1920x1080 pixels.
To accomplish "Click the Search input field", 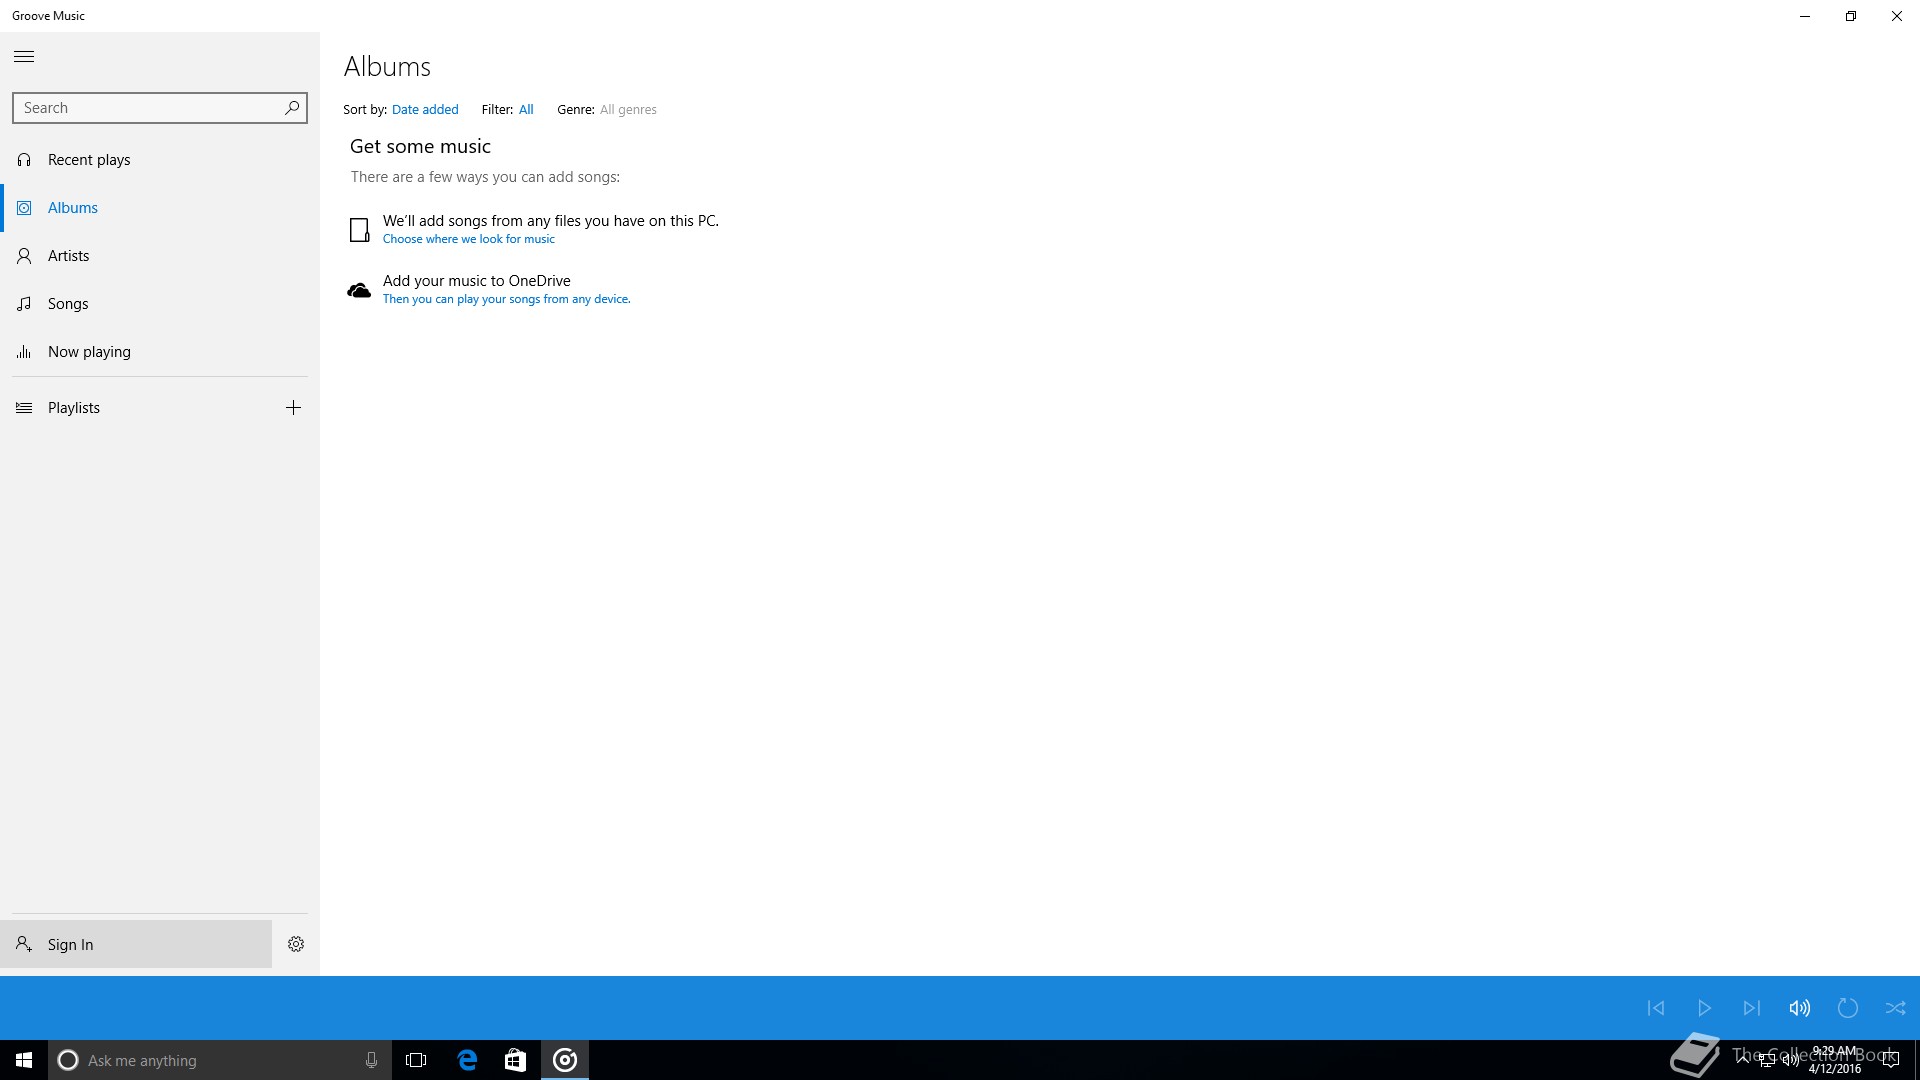I will 148,108.
